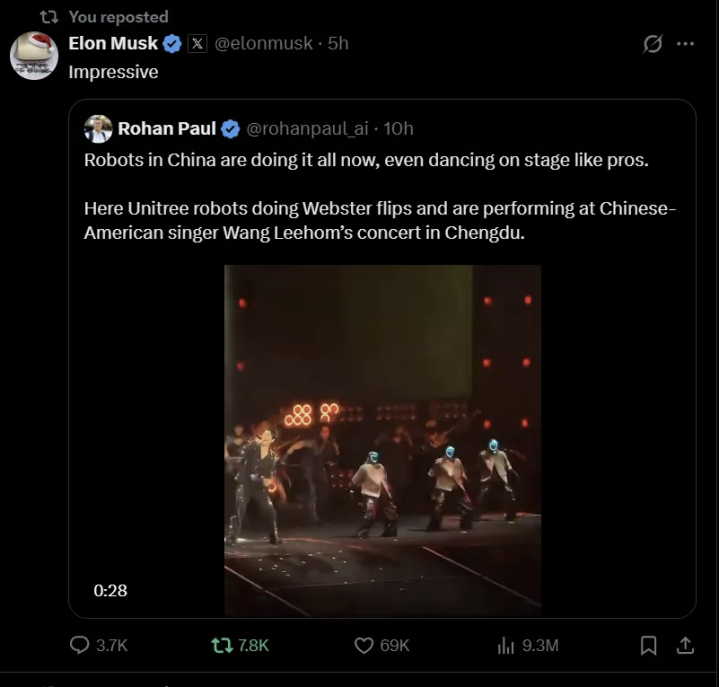View post analytics showing 9.3M views
The height and width of the screenshot is (687, 719).
pyautogui.click(x=506, y=645)
